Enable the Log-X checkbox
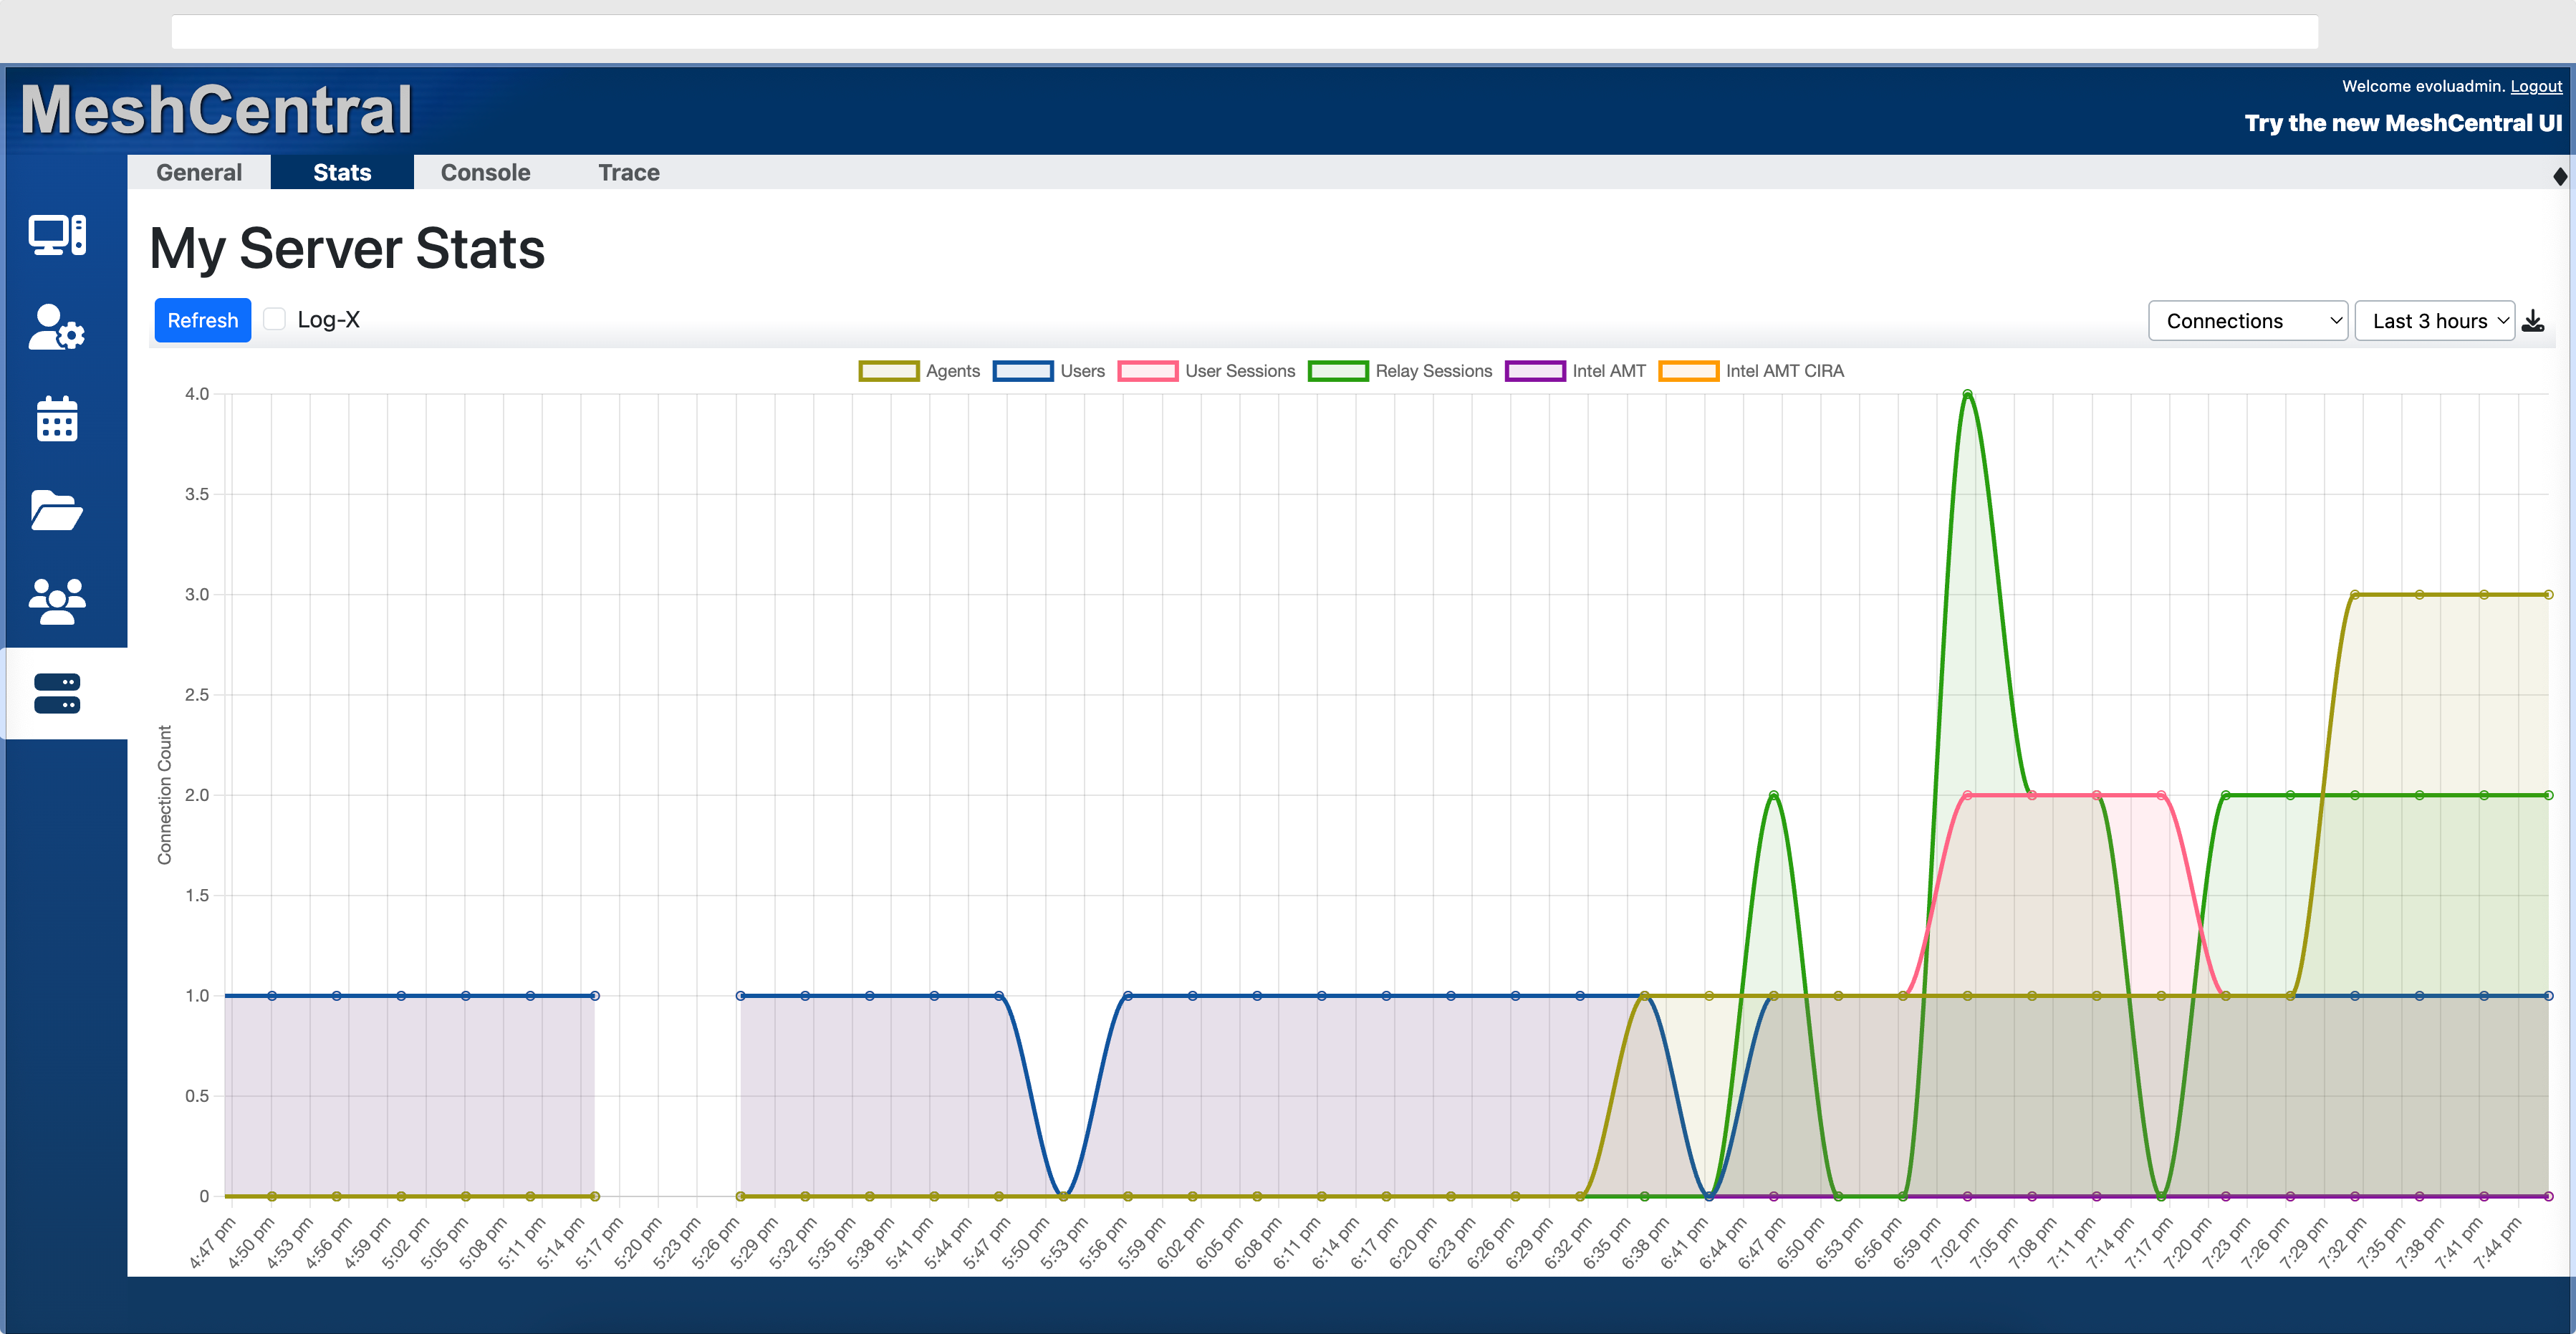Screen dimensions: 2576x1334 tap(275, 319)
